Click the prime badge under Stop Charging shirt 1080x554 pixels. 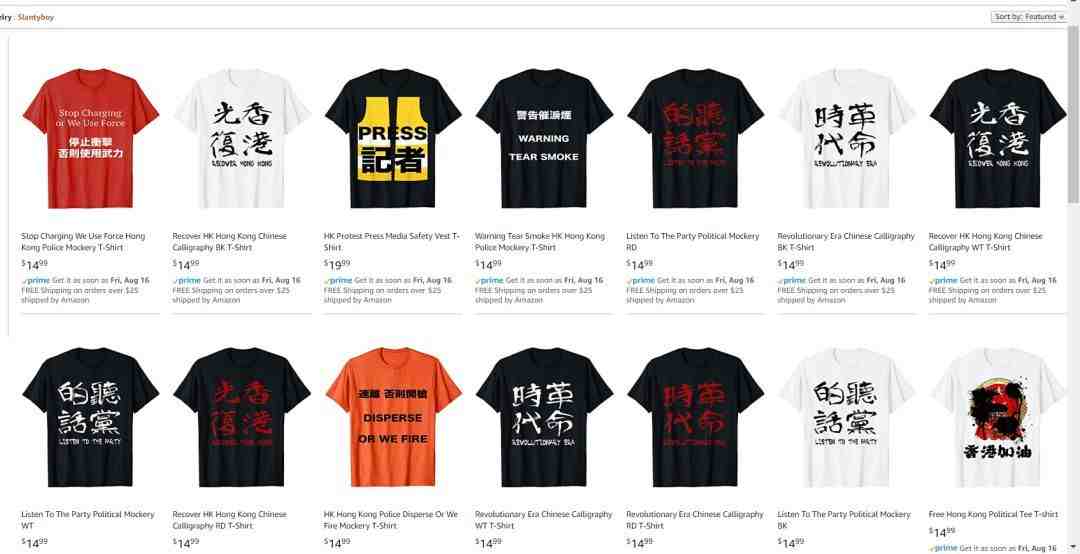(x=36, y=280)
